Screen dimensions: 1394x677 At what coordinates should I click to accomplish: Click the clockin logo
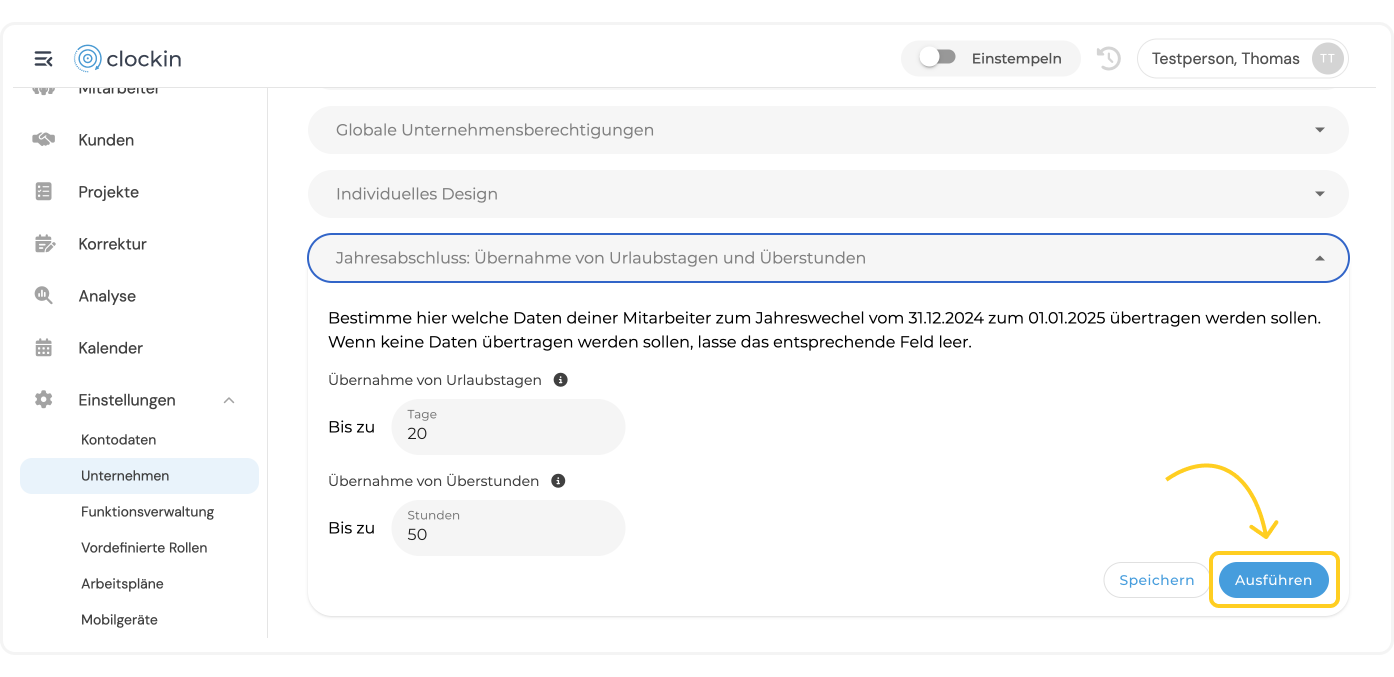(x=128, y=59)
